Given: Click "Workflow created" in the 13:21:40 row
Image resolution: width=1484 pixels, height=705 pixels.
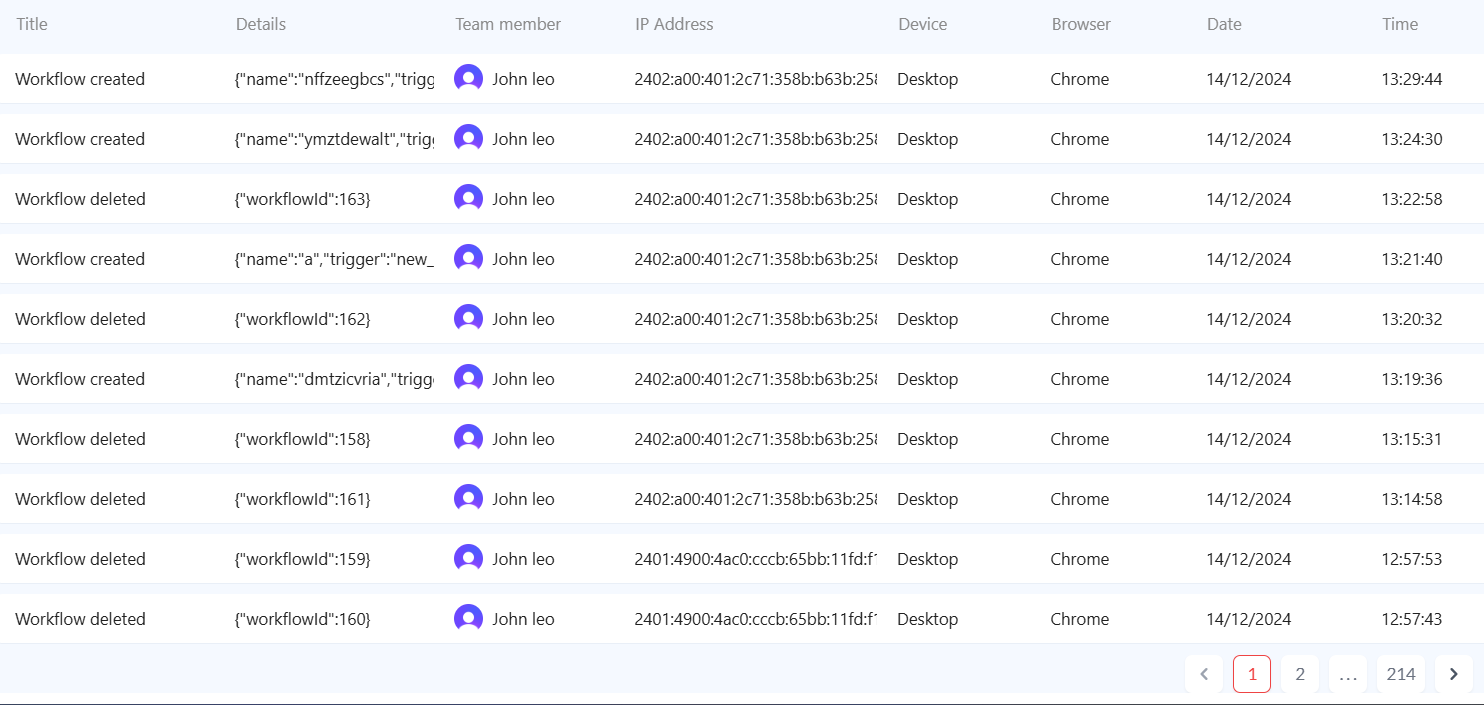Looking at the screenshot, I should click(80, 259).
